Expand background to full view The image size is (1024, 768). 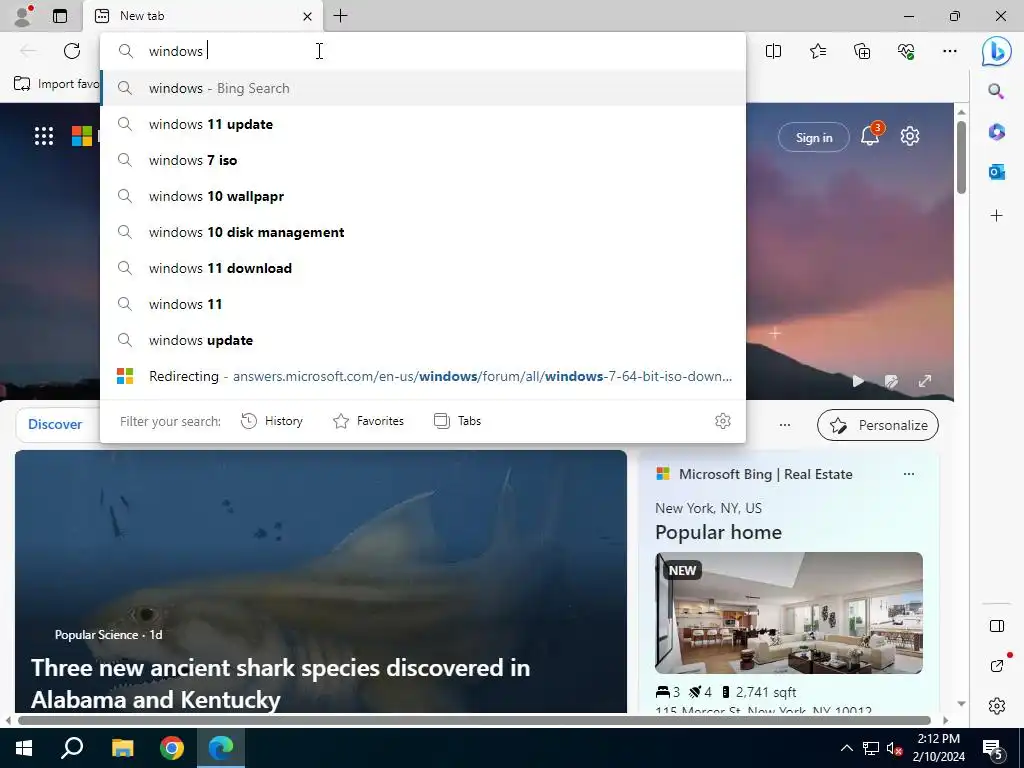tap(925, 381)
